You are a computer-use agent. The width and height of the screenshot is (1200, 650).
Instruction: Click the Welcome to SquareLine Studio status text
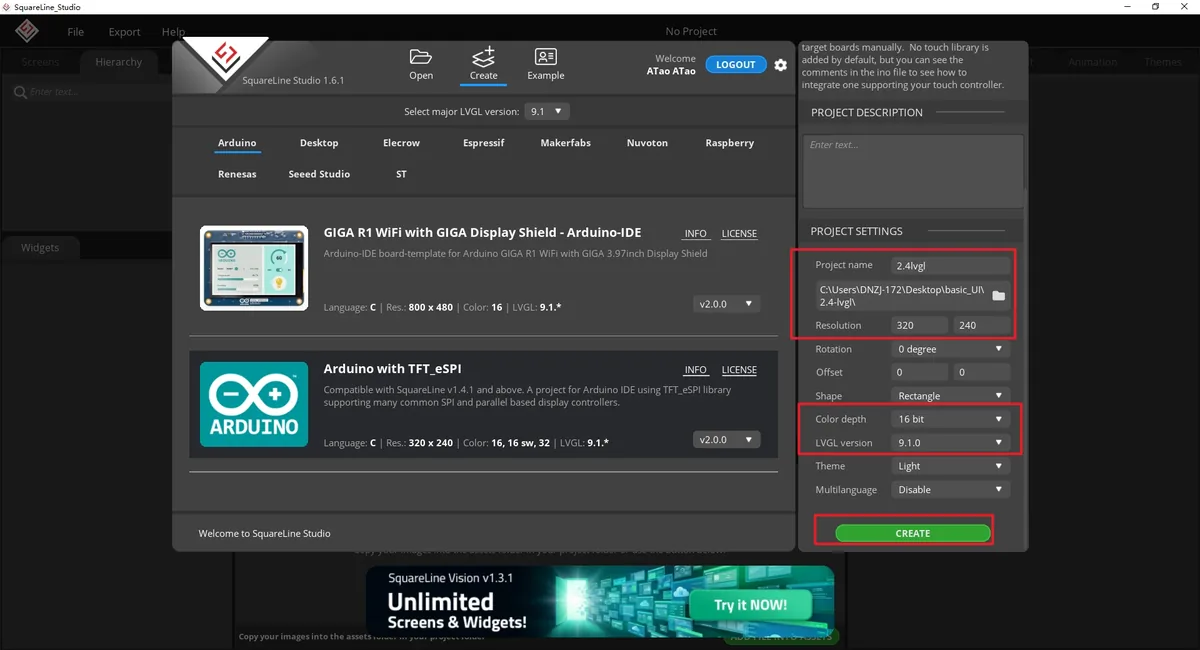click(264, 533)
